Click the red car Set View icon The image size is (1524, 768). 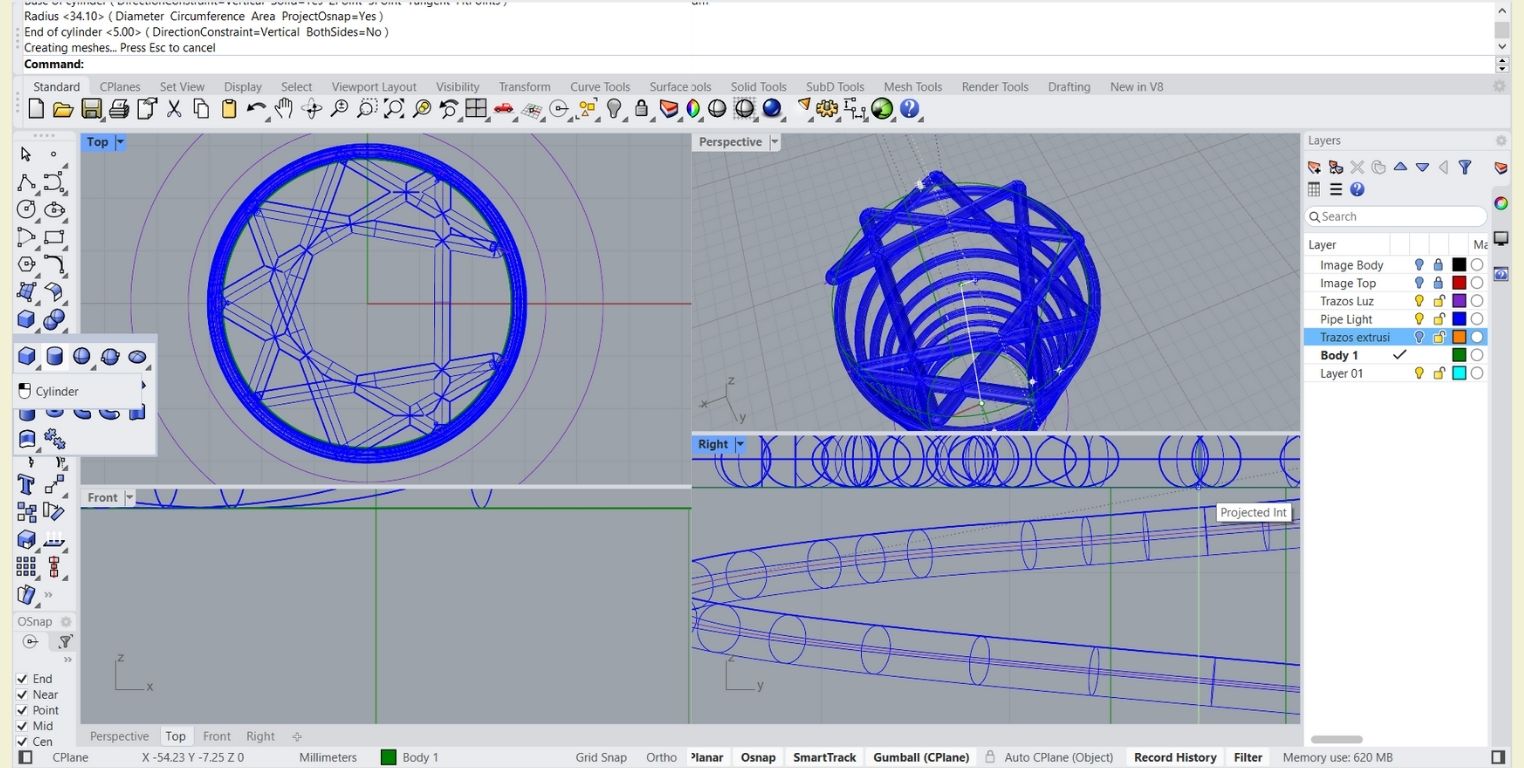pos(503,109)
